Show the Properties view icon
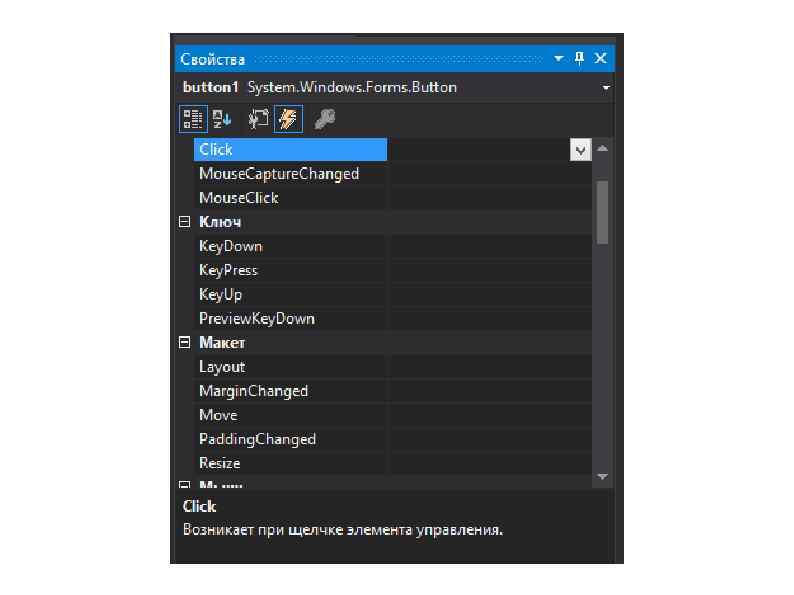Viewport: 794px width, 595px height. coord(258,119)
